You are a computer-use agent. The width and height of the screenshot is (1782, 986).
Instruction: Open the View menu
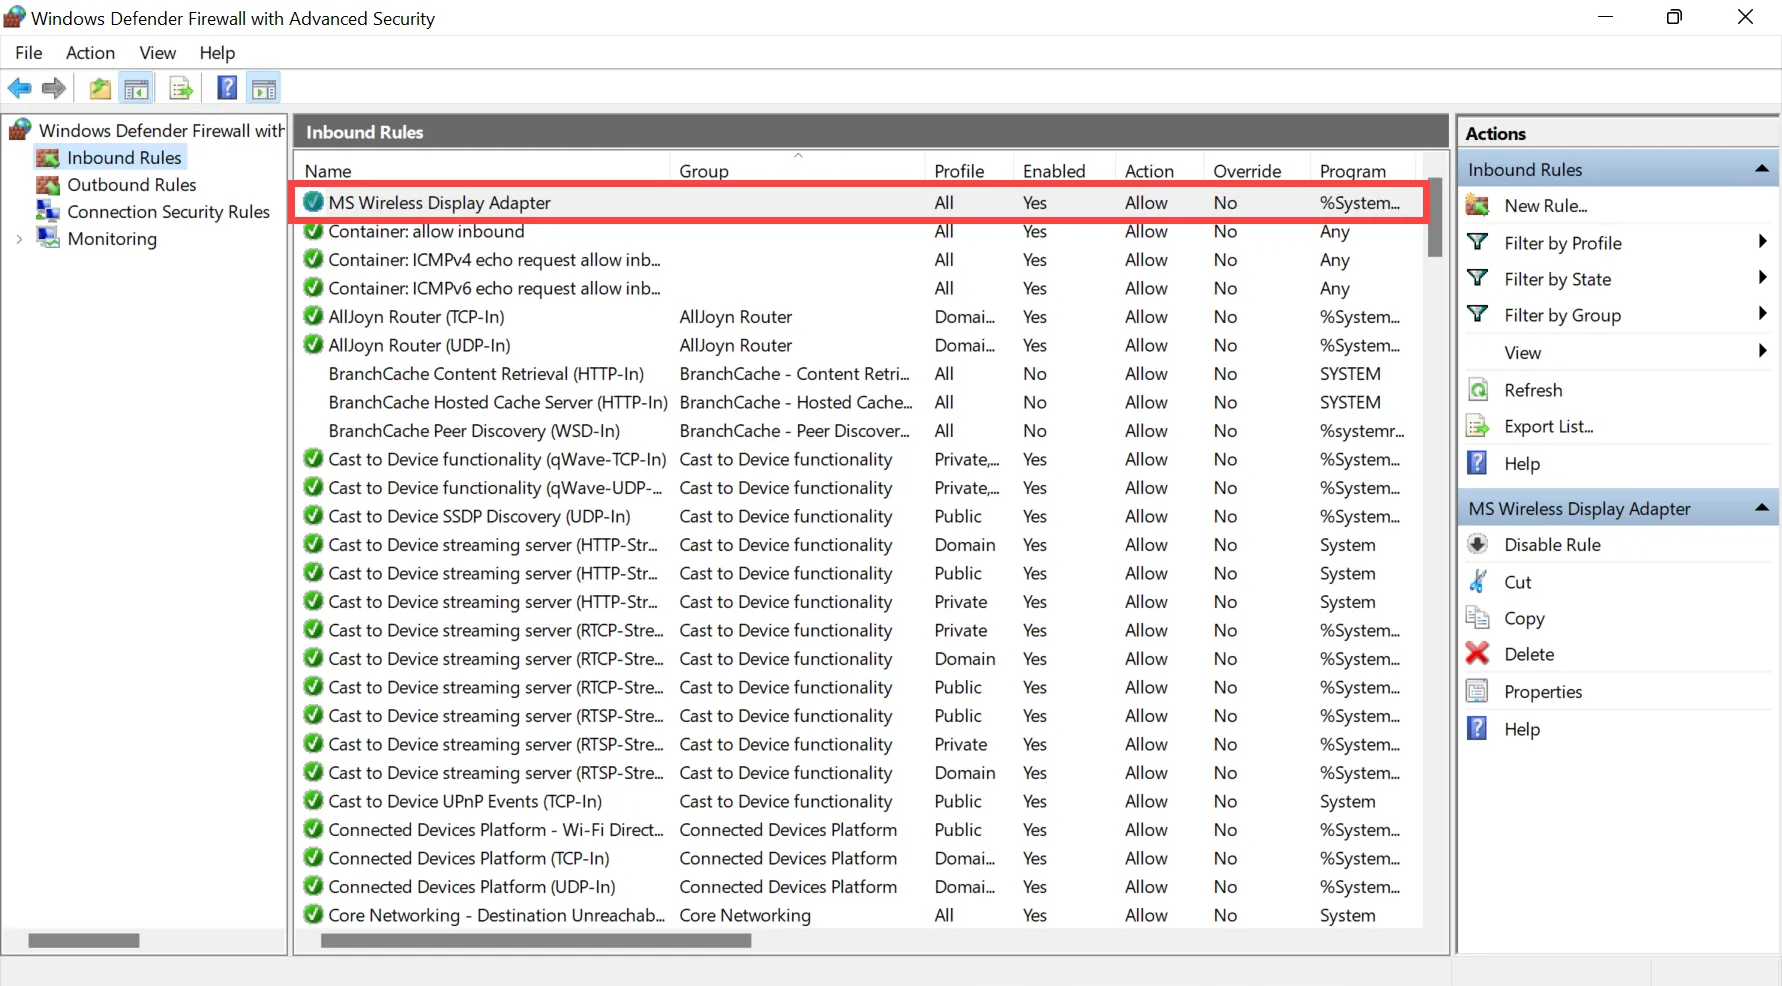tap(157, 53)
